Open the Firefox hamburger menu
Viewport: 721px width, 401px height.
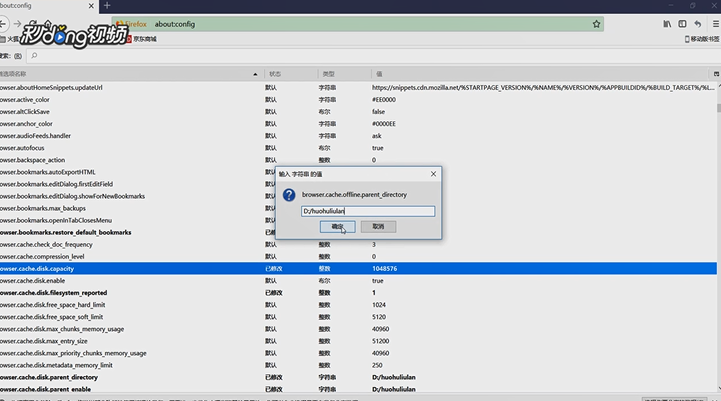pos(716,24)
